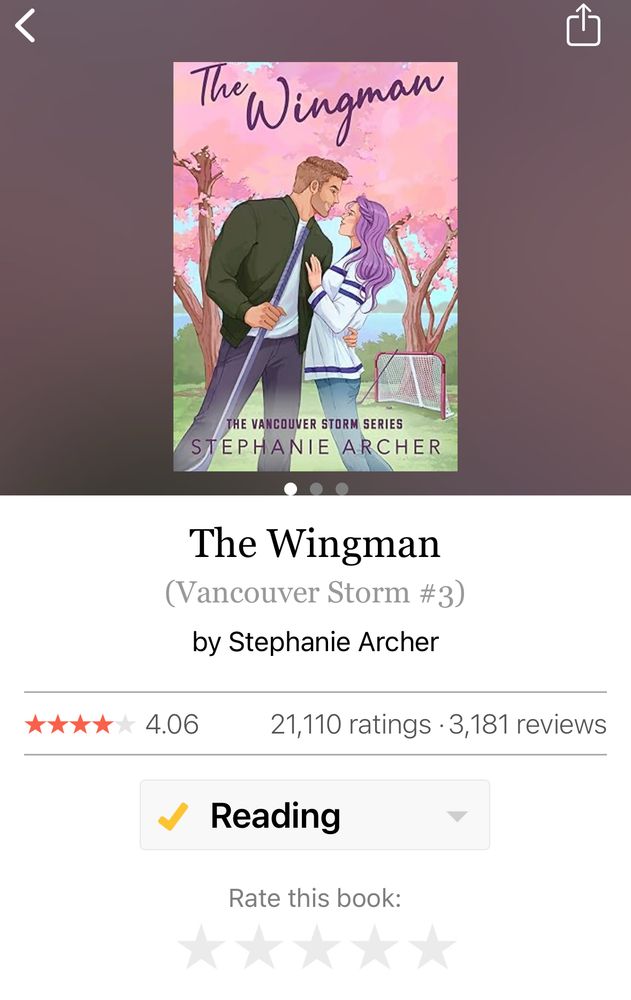This screenshot has height=1000, width=631.
Task: Go to first cover image dot
Action: (x=290, y=489)
